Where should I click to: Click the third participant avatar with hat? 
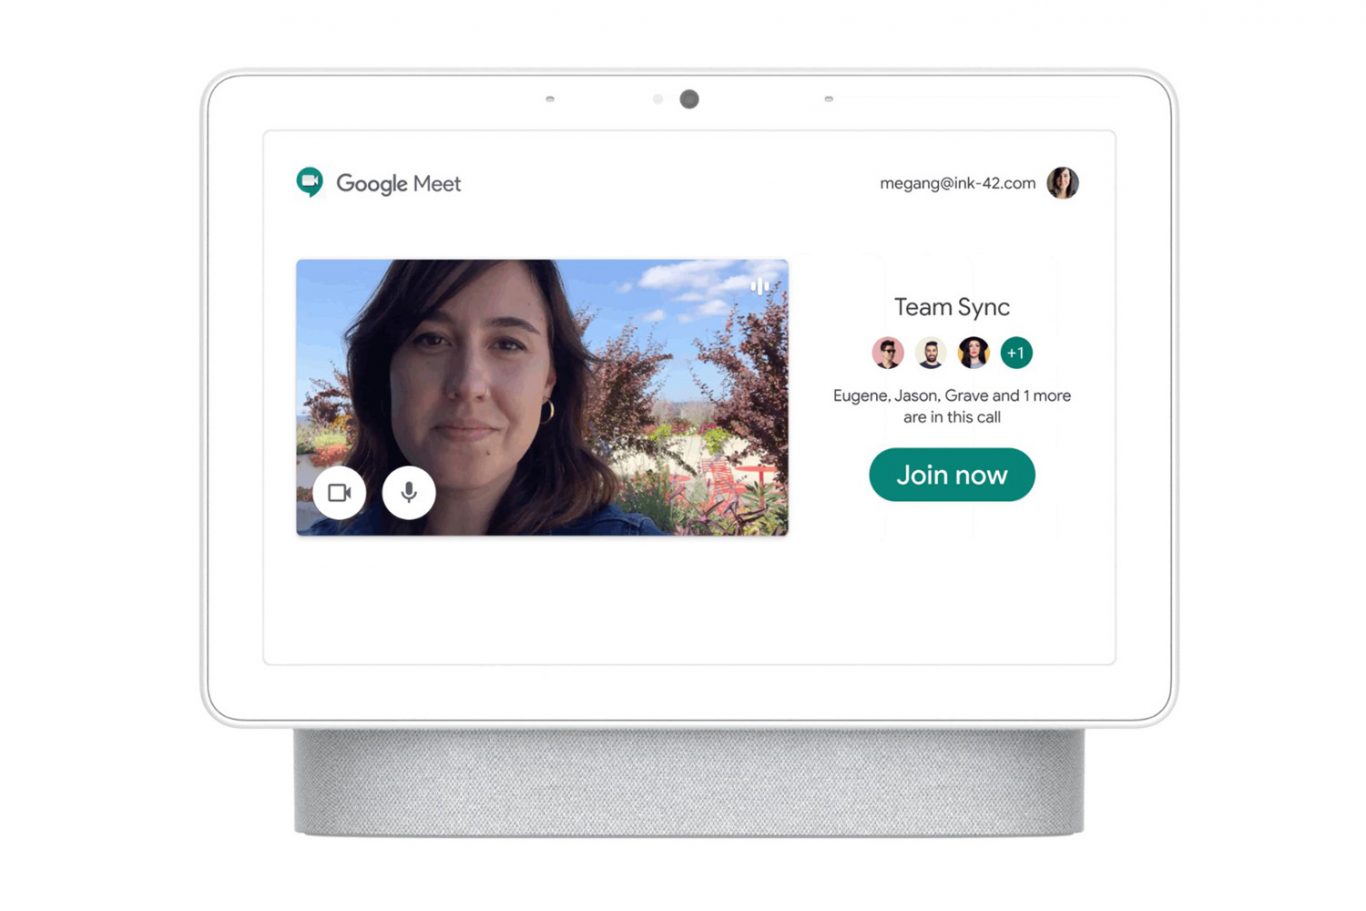(973, 352)
